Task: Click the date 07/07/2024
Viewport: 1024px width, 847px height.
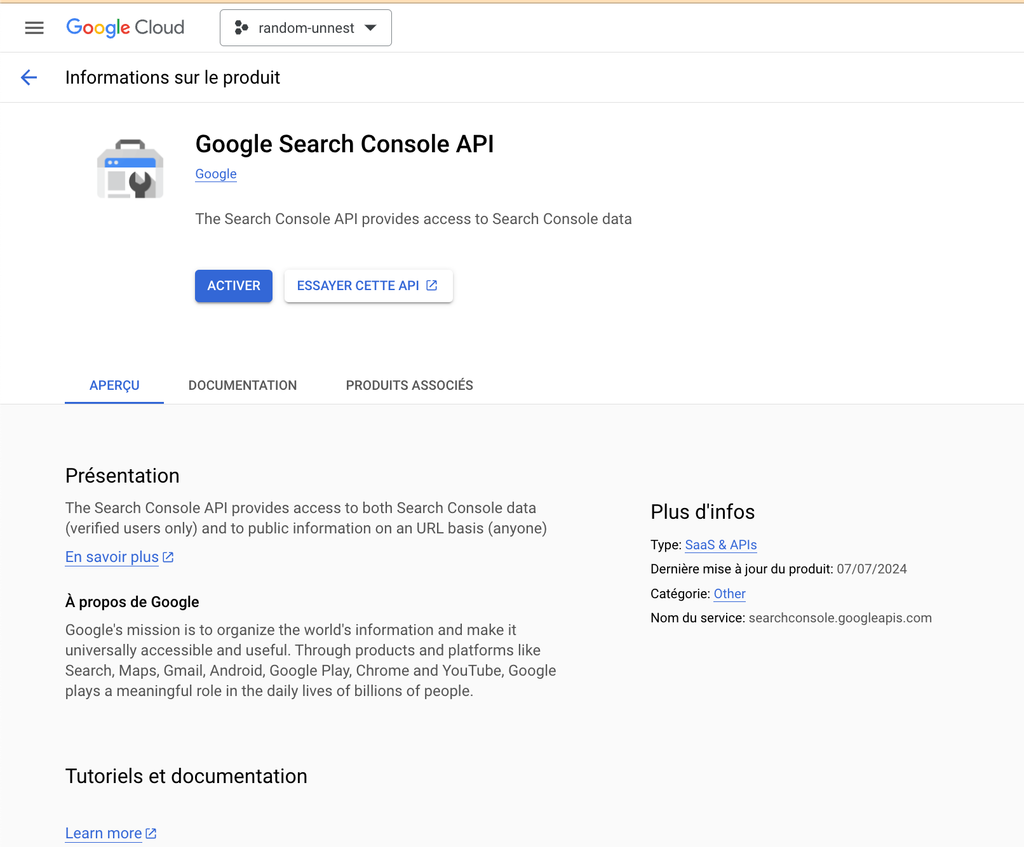Action: coord(871,569)
